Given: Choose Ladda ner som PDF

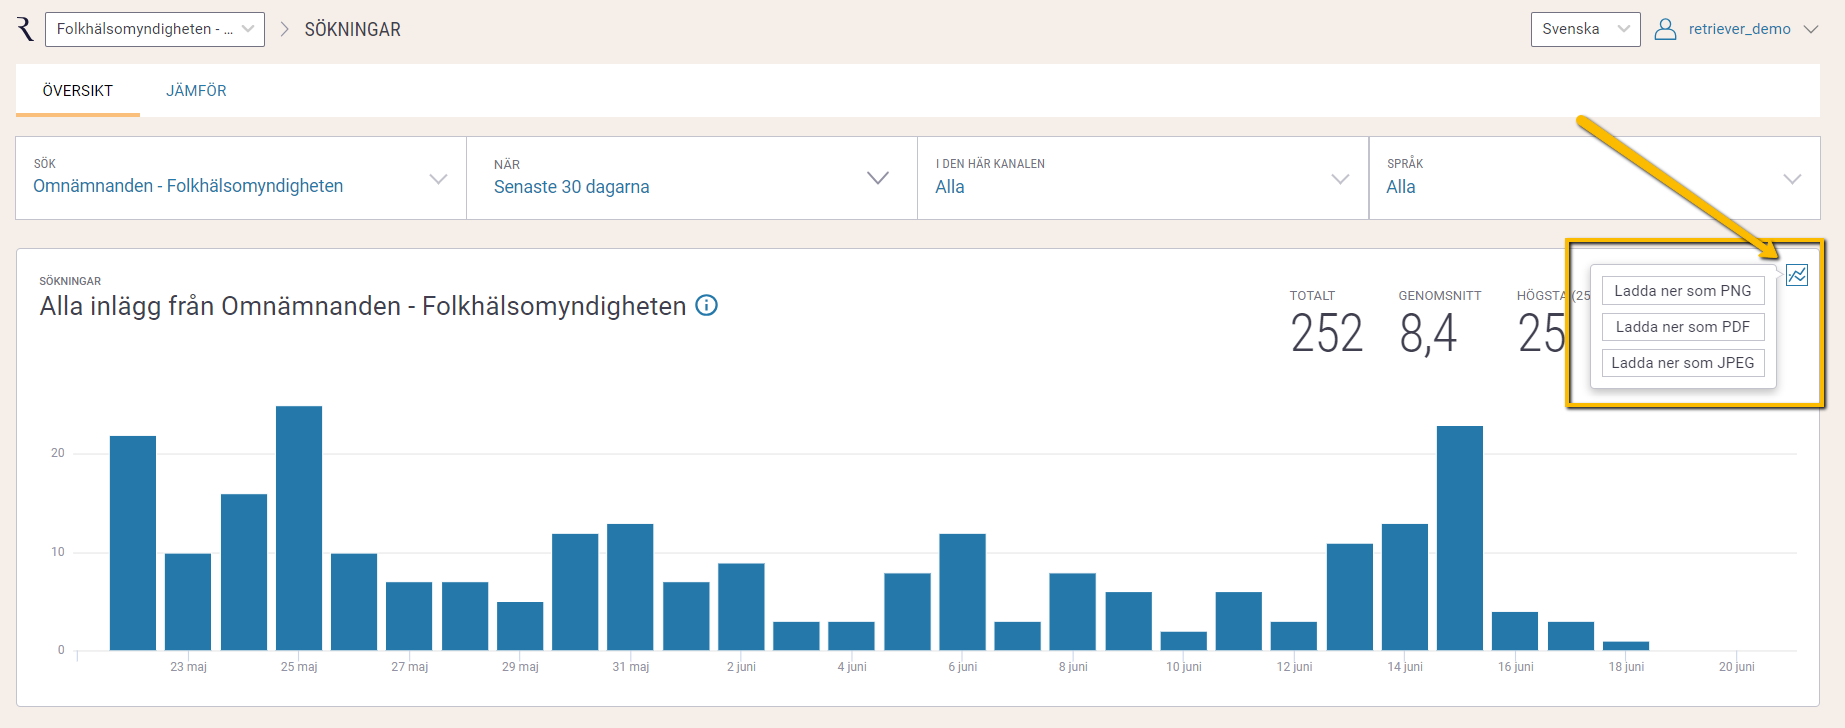Looking at the screenshot, I should [1683, 327].
